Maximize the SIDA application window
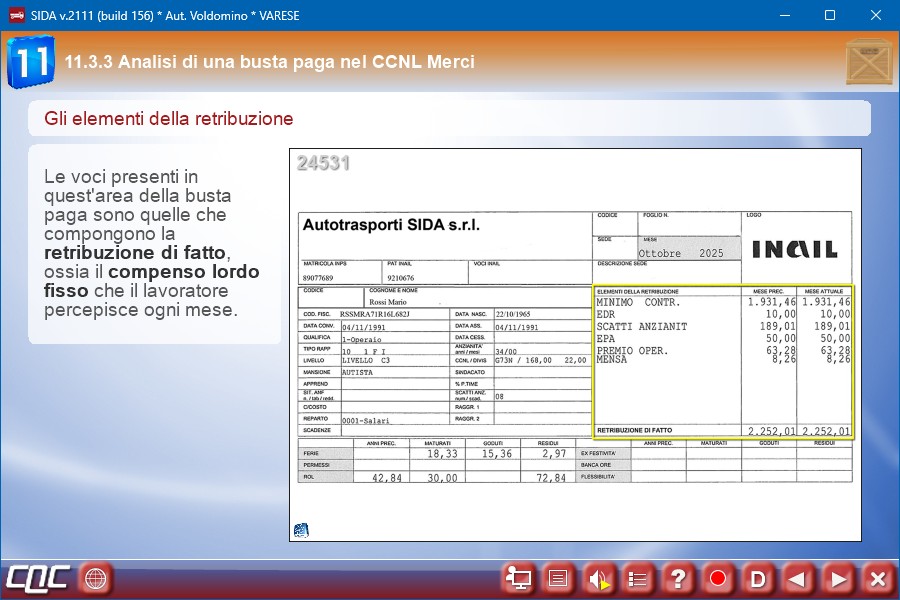Screen dimensions: 900x600 click(x=829, y=16)
